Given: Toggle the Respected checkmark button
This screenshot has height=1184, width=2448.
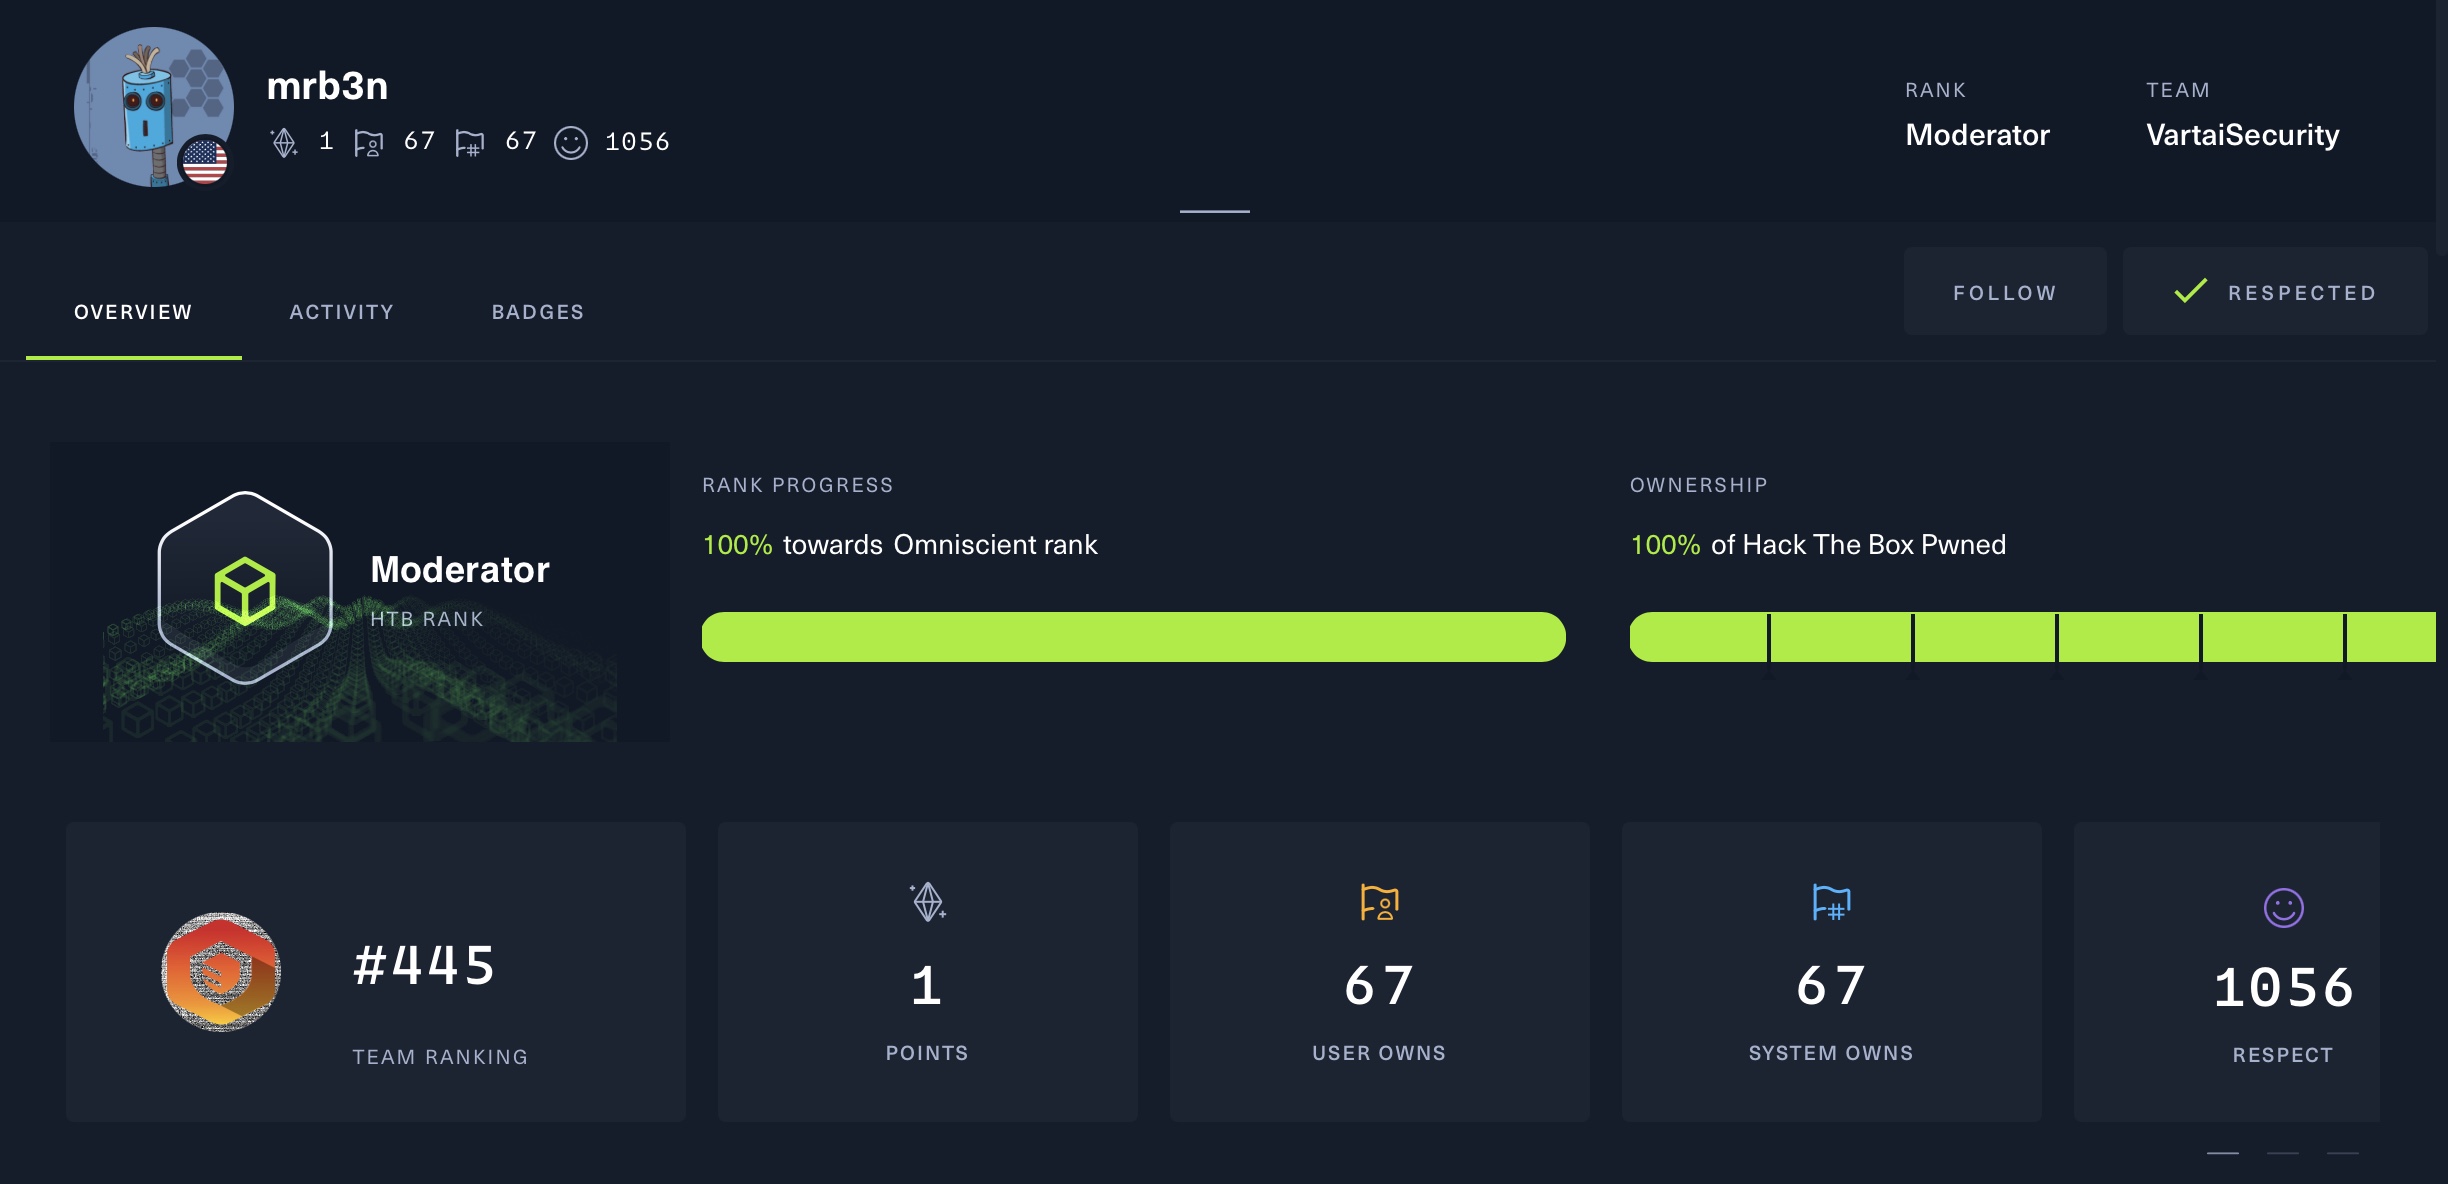Looking at the screenshot, I should [2275, 292].
